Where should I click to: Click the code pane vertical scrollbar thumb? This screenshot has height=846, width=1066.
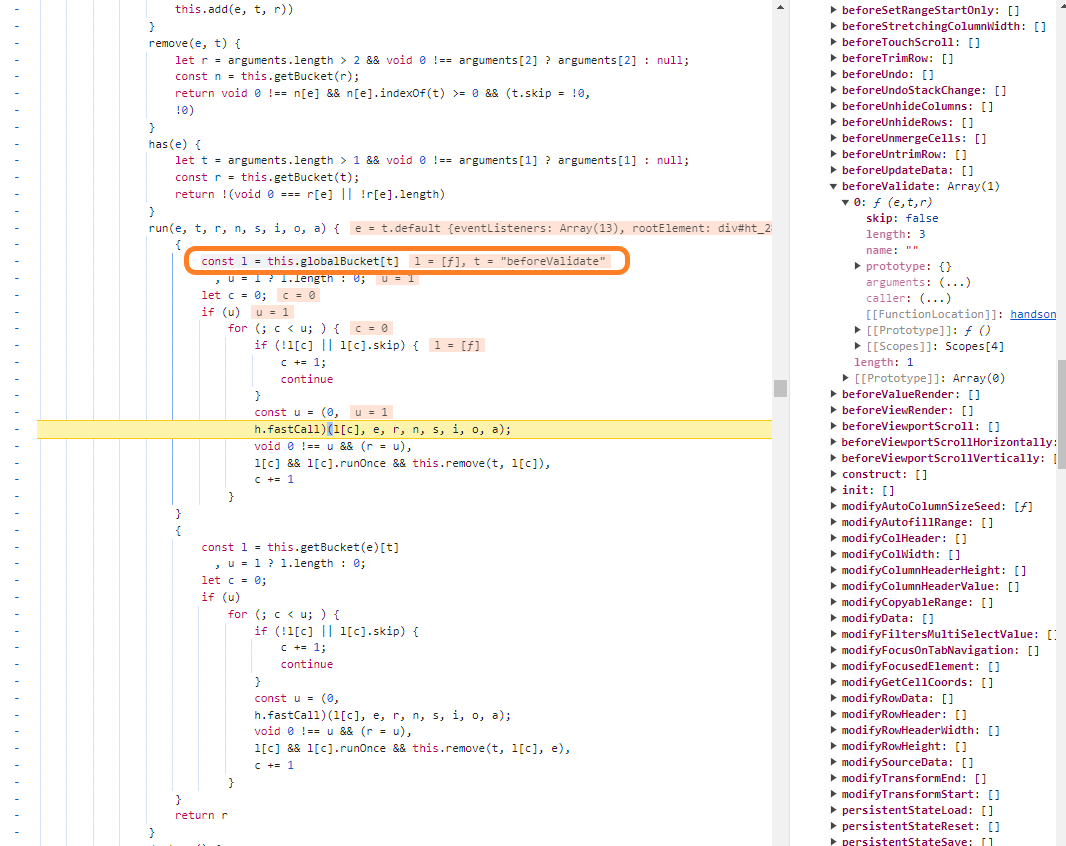[780, 388]
